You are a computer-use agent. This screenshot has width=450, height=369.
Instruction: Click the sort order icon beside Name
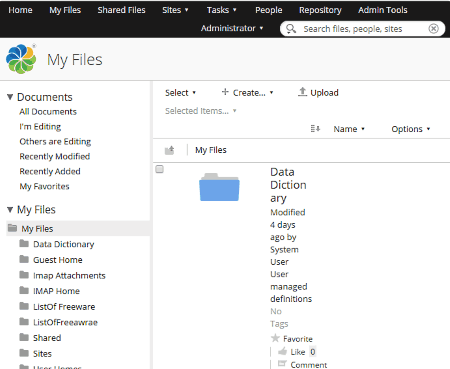pos(315,129)
